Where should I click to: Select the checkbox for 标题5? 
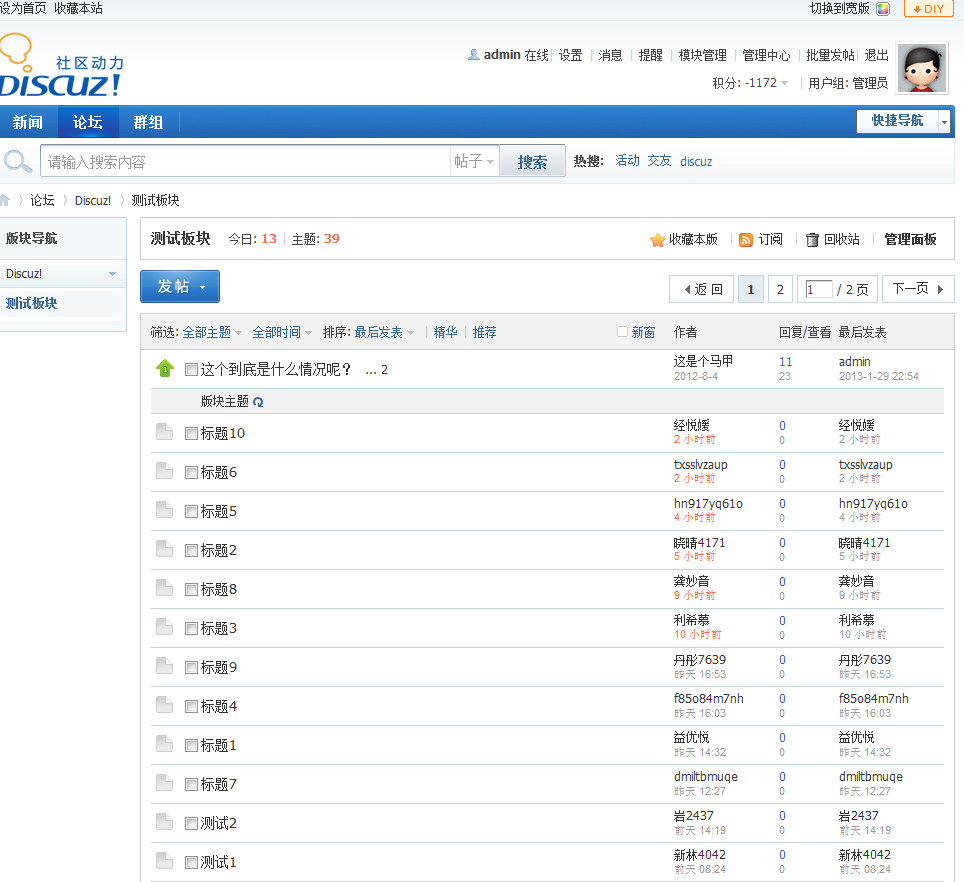click(x=191, y=512)
